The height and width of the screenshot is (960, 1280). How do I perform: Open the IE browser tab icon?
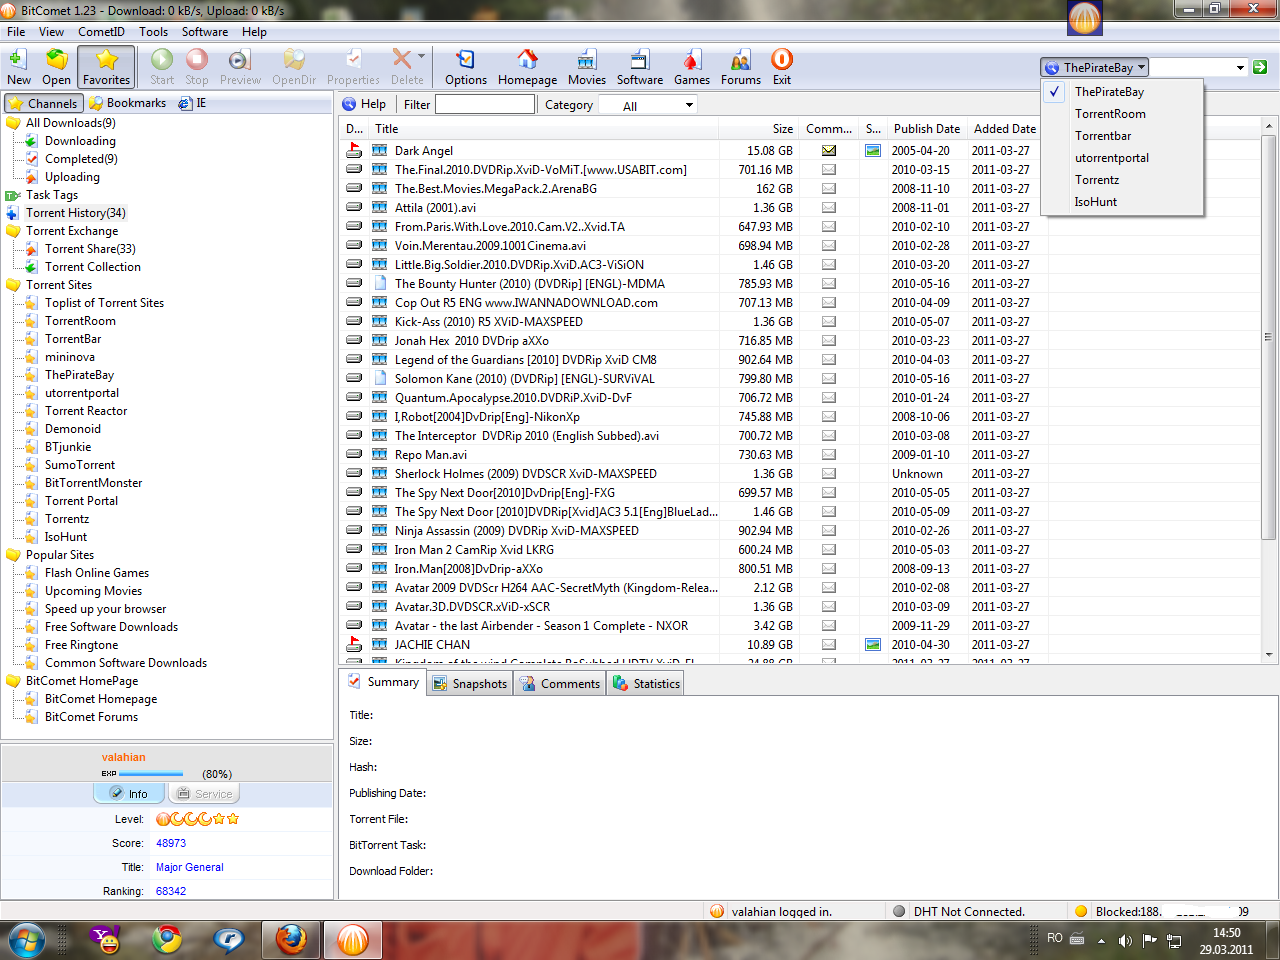coord(185,103)
